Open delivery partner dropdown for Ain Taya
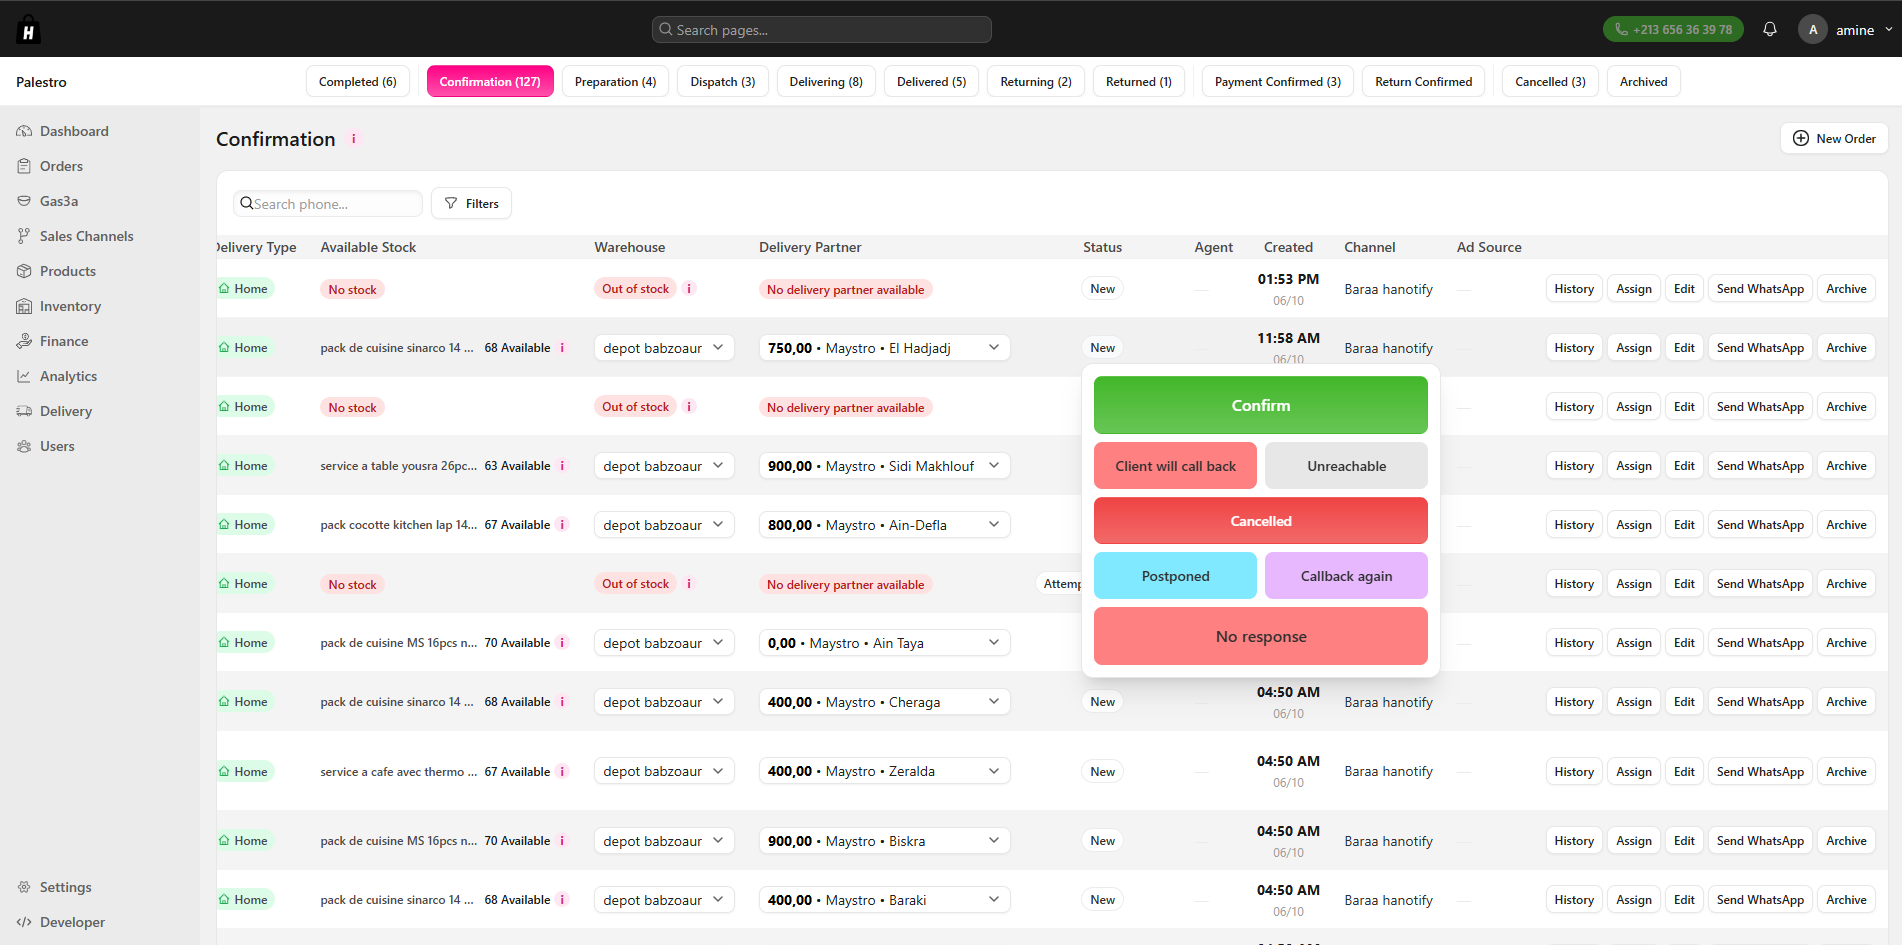This screenshot has width=1902, height=945. click(x=884, y=643)
